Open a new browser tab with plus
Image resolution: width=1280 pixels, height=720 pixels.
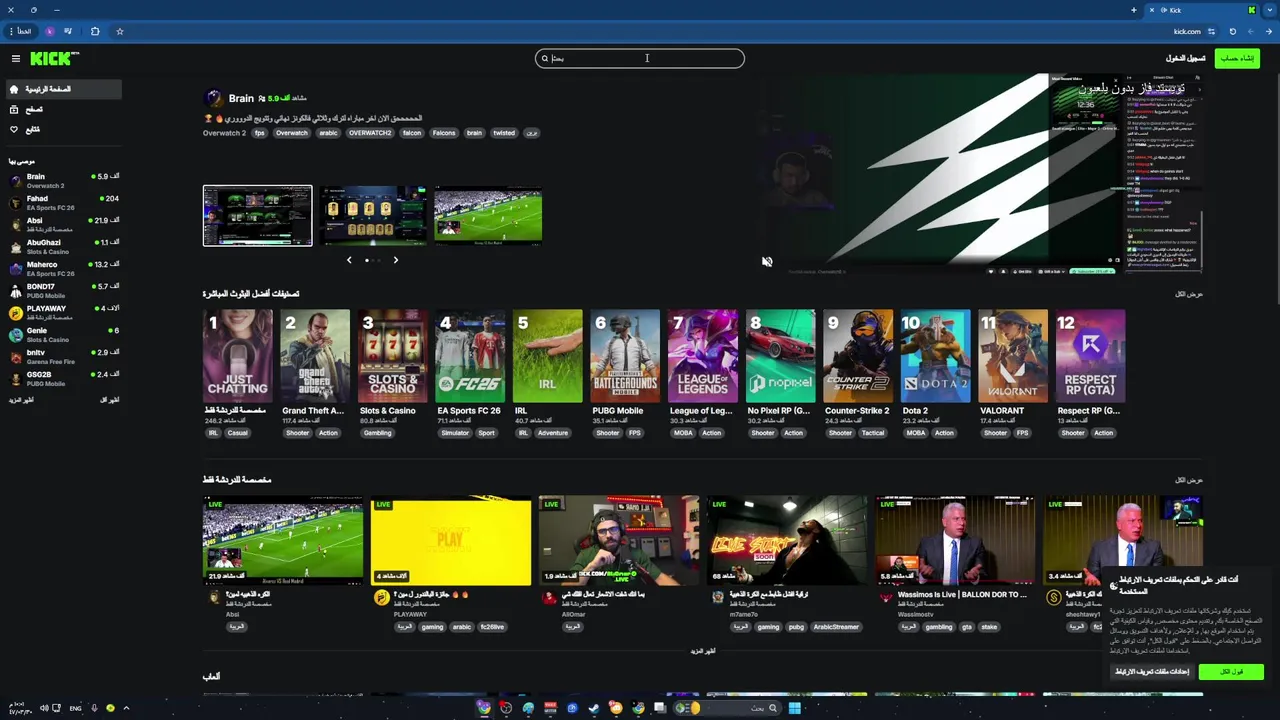coord(1133,10)
